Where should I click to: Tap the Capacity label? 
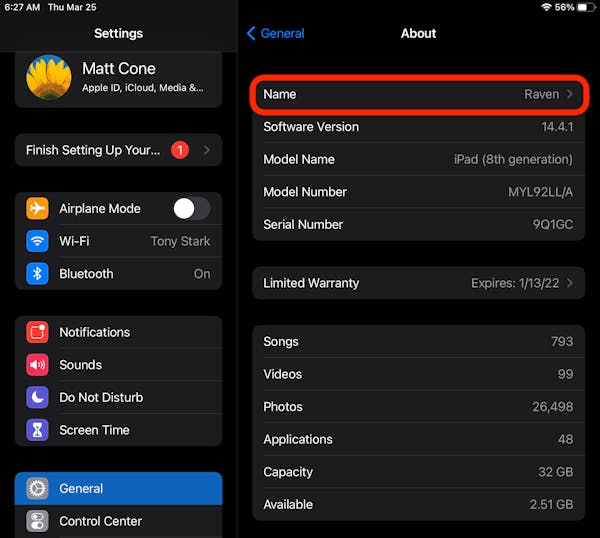(288, 472)
